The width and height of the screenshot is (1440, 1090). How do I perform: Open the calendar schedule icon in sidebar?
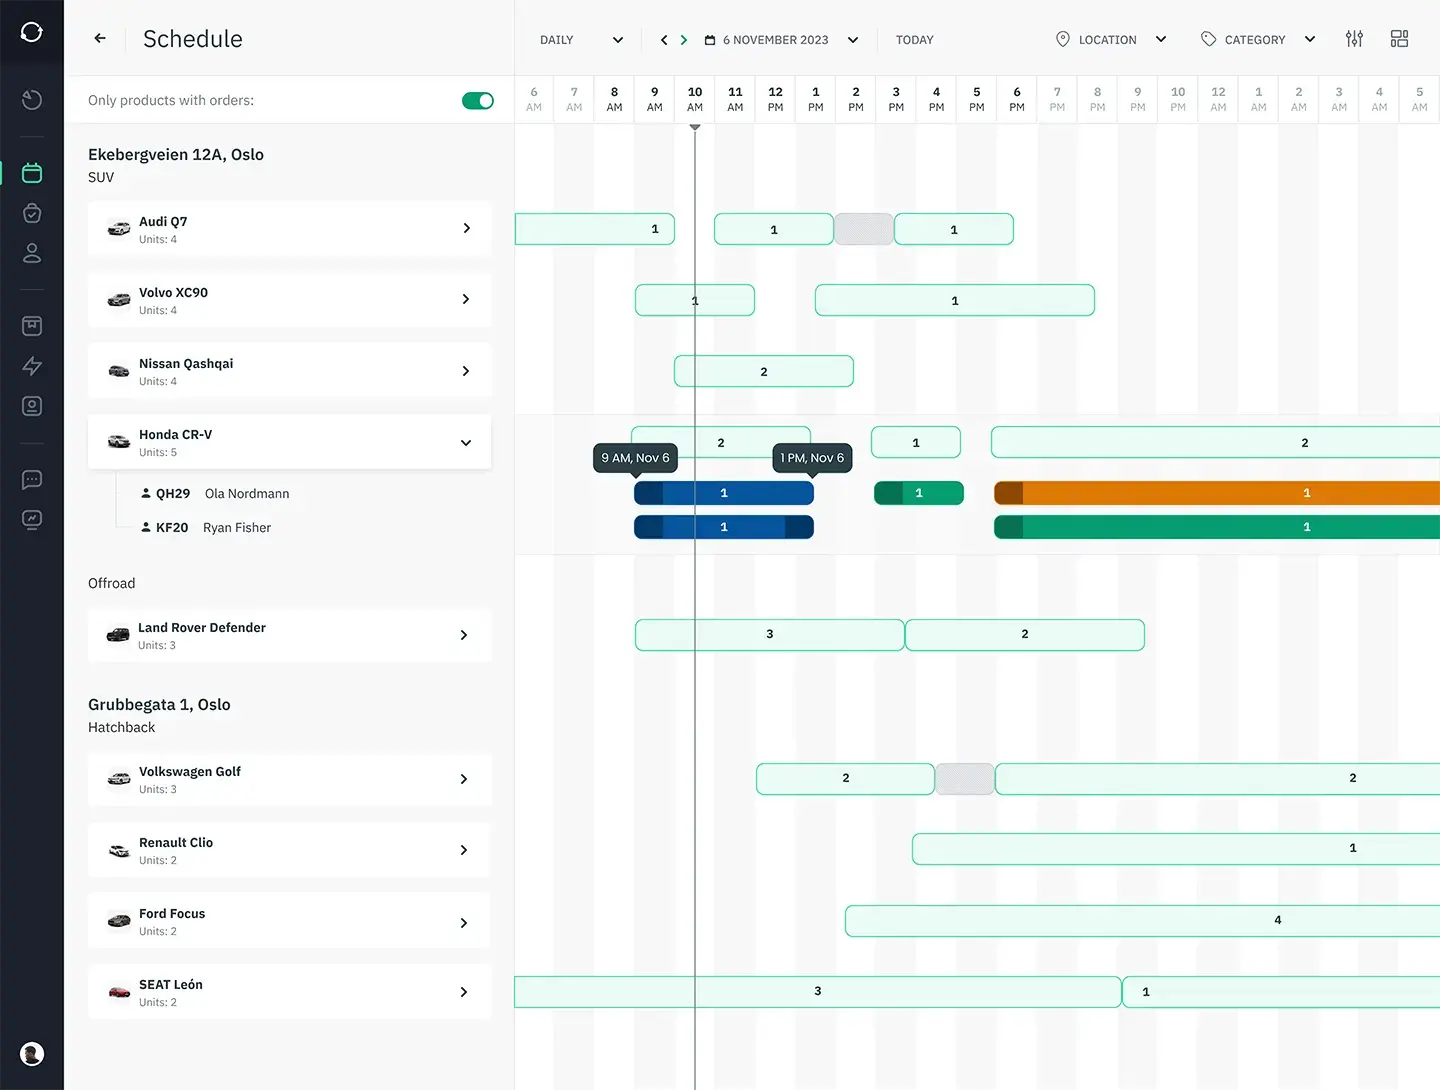click(32, 173)
